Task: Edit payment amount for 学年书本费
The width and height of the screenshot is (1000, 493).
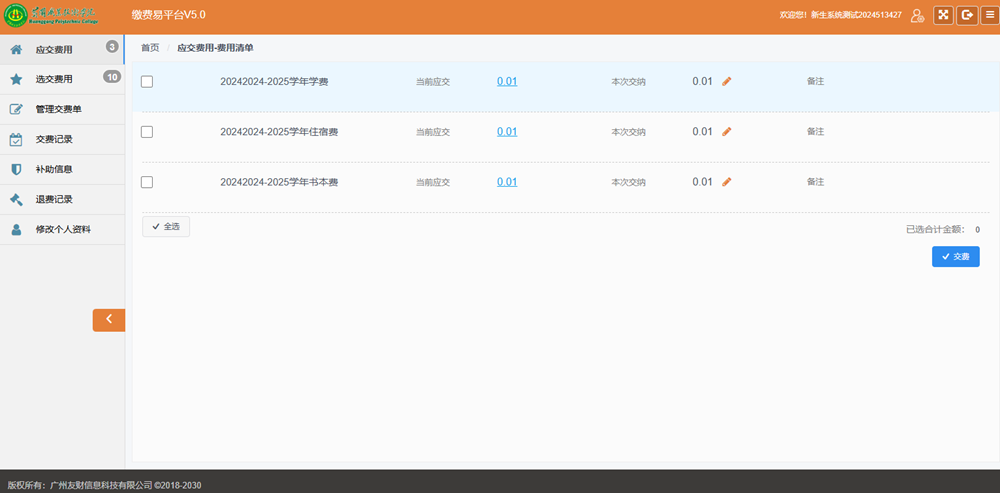Action: click(x=727, y=182)
